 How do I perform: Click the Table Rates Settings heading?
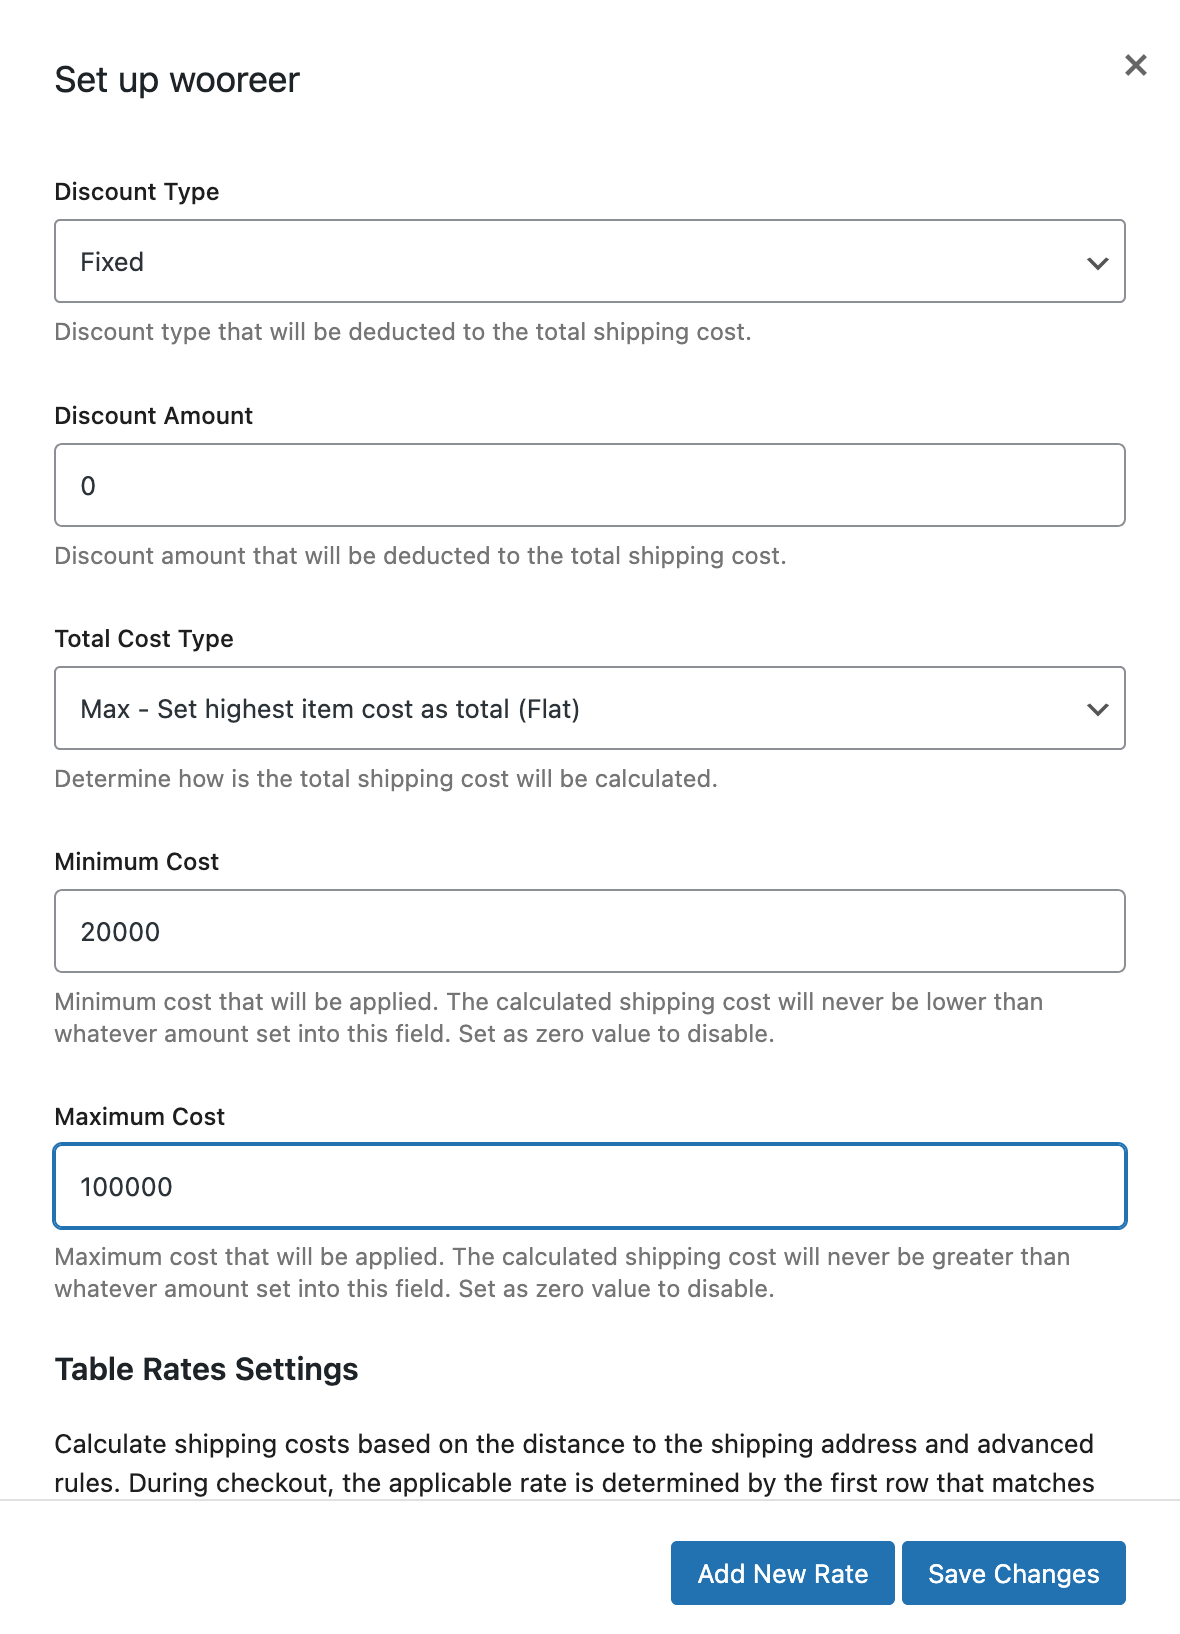(x=206, y=1369)
